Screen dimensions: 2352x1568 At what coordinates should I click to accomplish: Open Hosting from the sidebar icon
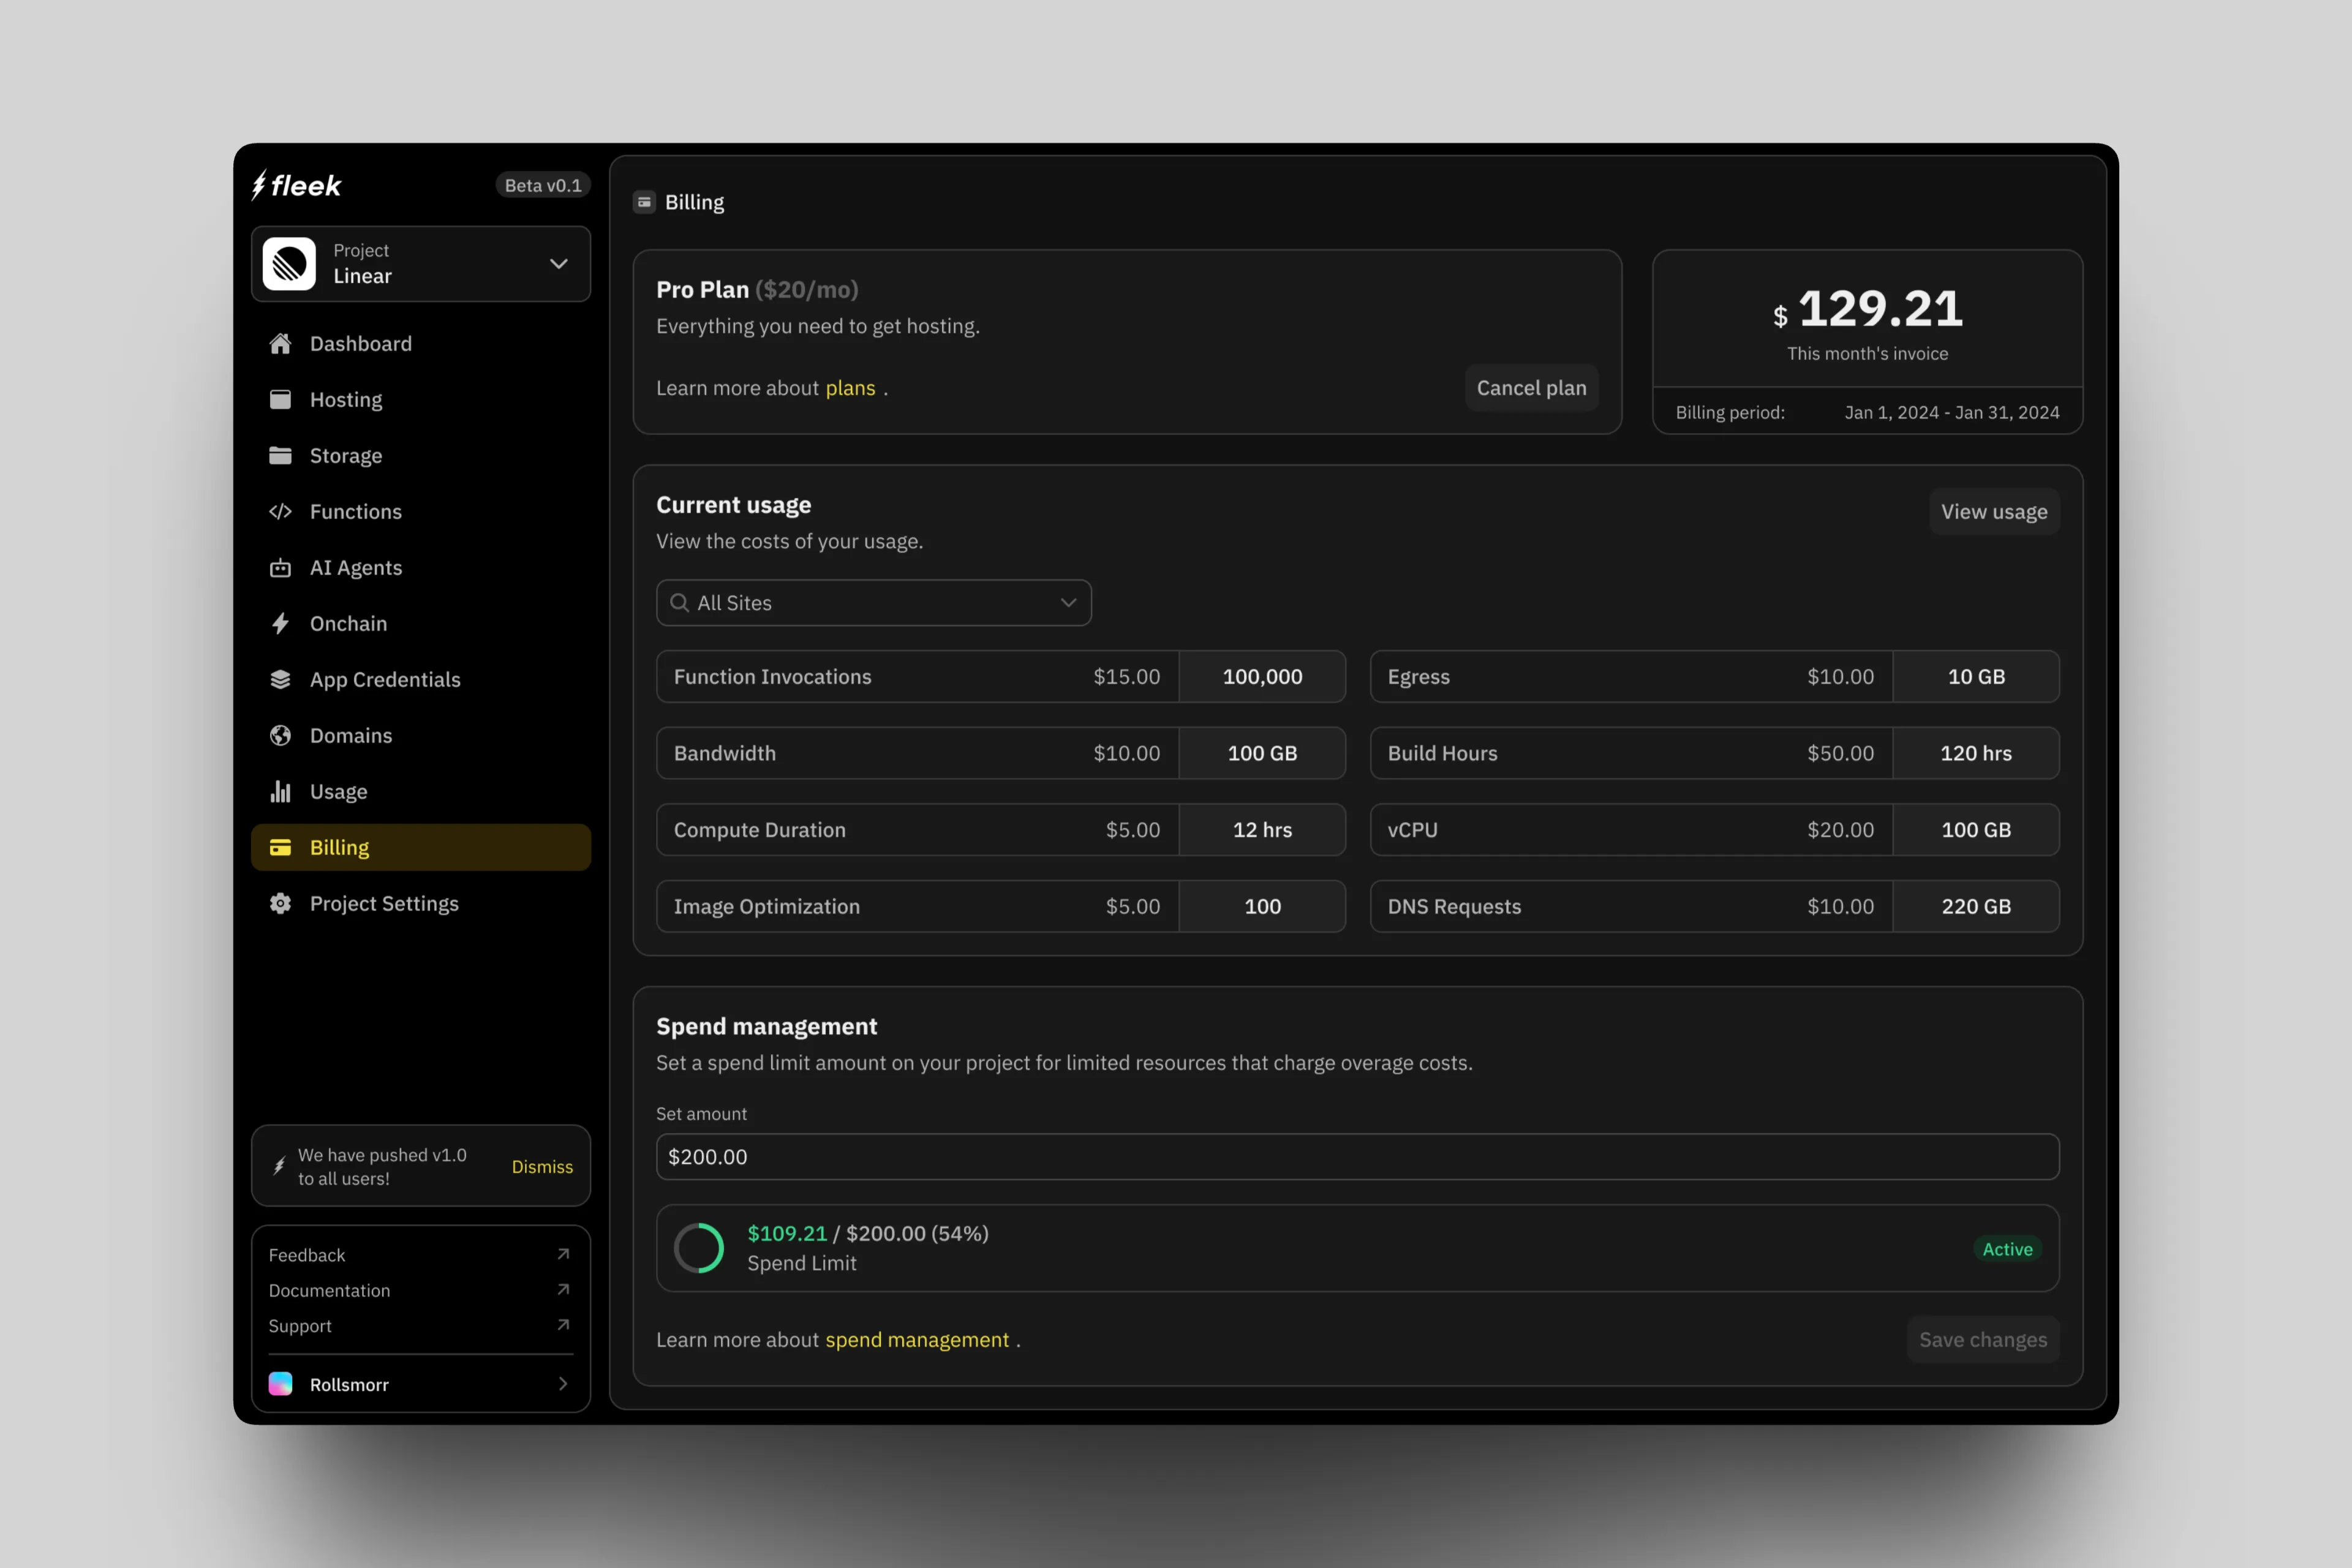[281, 399]
